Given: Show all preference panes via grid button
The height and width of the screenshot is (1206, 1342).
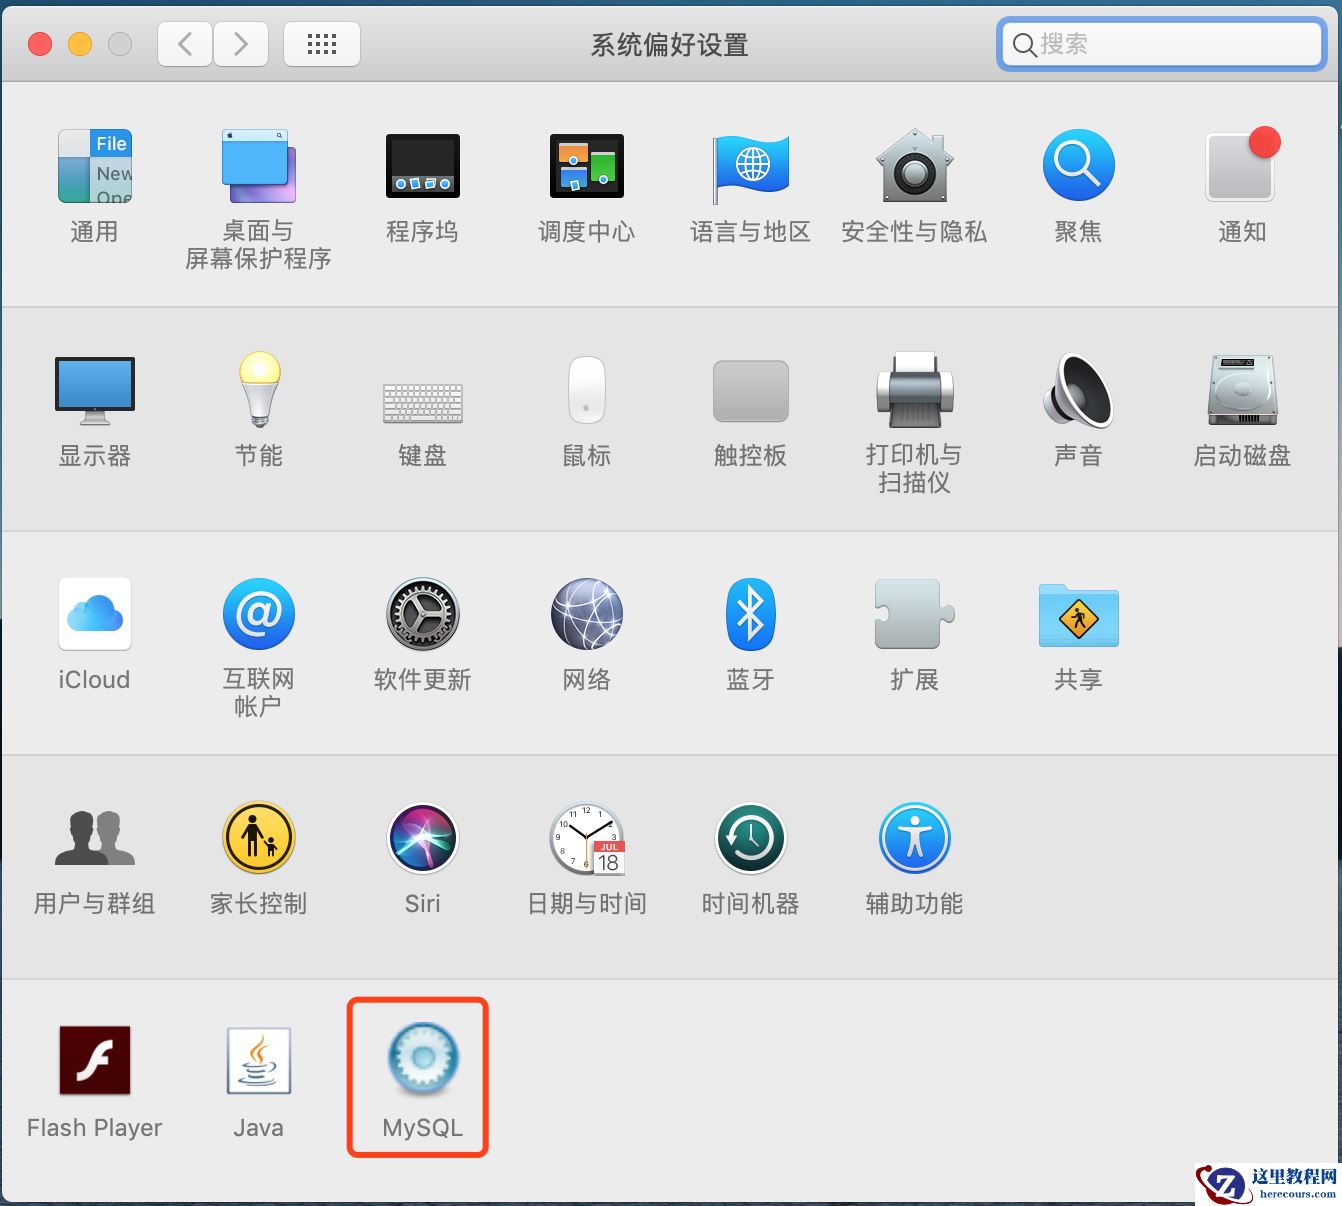Looking at the screenshot, I should point(321,44).
